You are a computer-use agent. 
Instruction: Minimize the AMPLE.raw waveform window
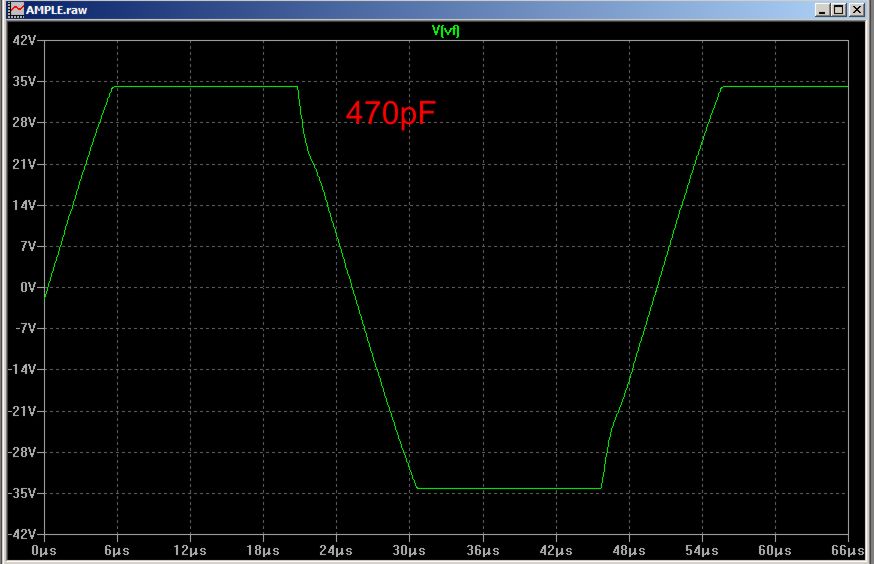tap(822, 9)
